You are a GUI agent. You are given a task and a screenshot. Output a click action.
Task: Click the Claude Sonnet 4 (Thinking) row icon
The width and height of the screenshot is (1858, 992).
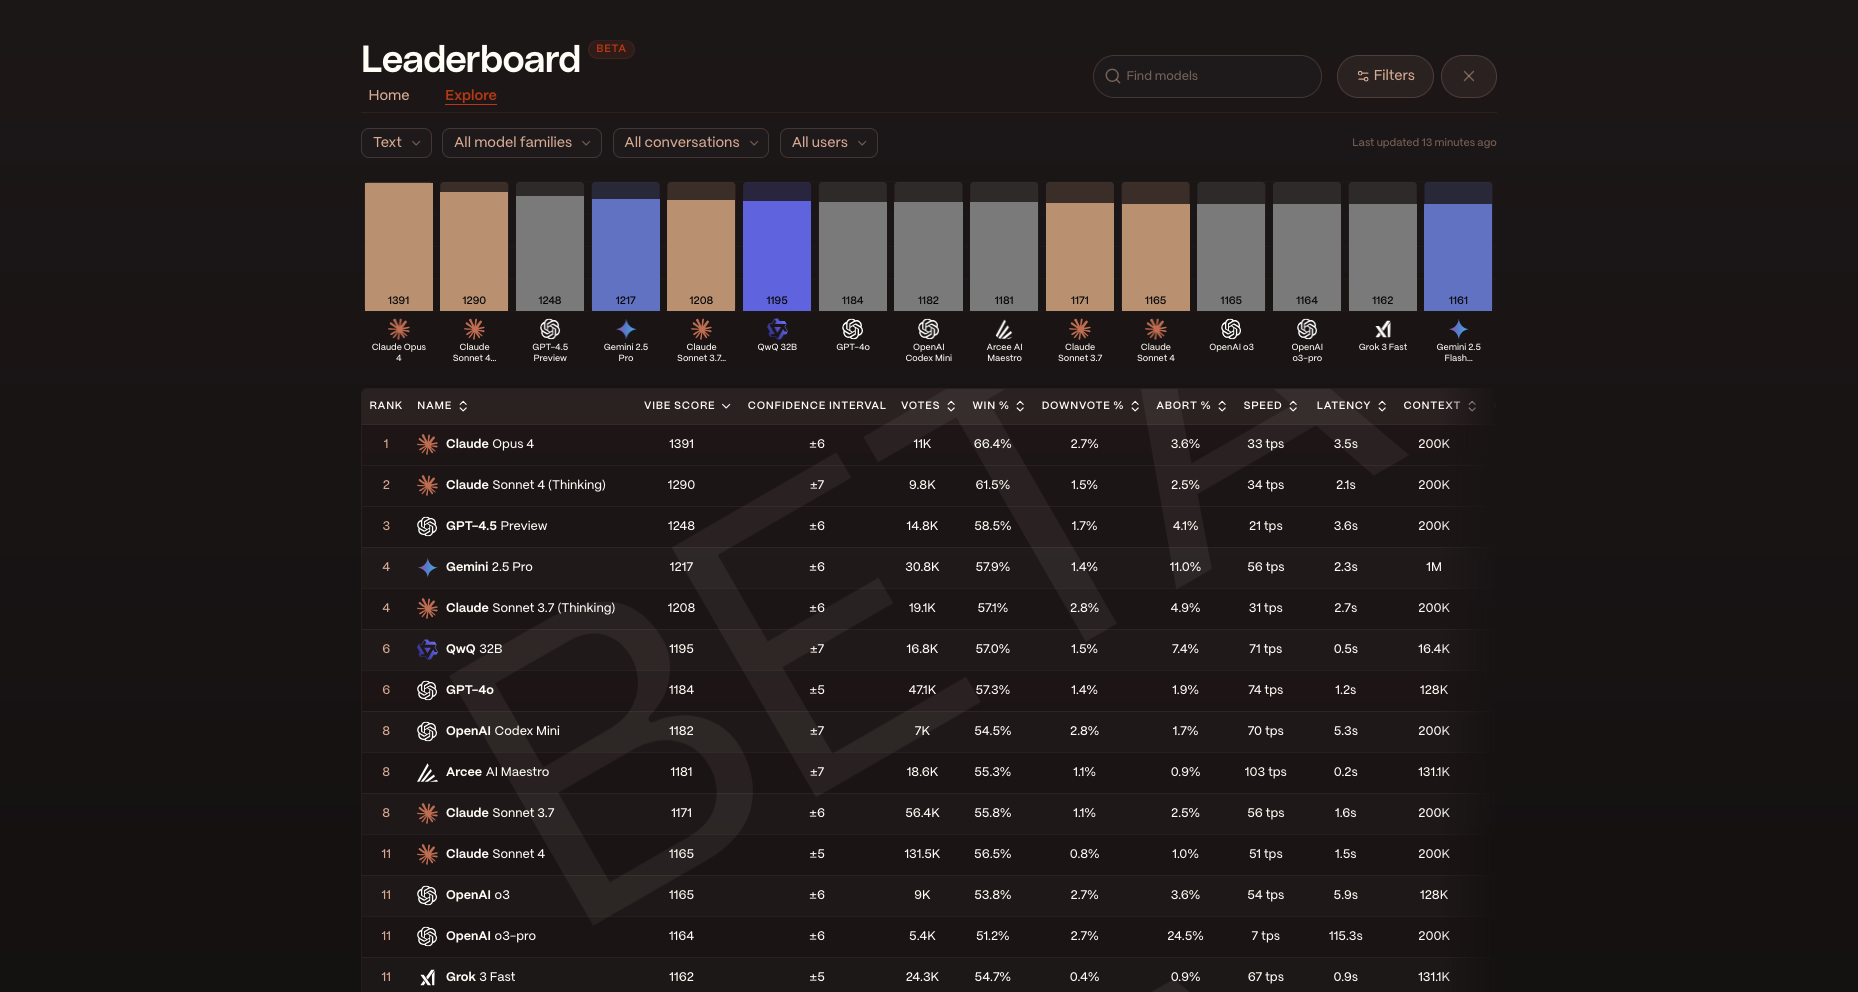427,485
